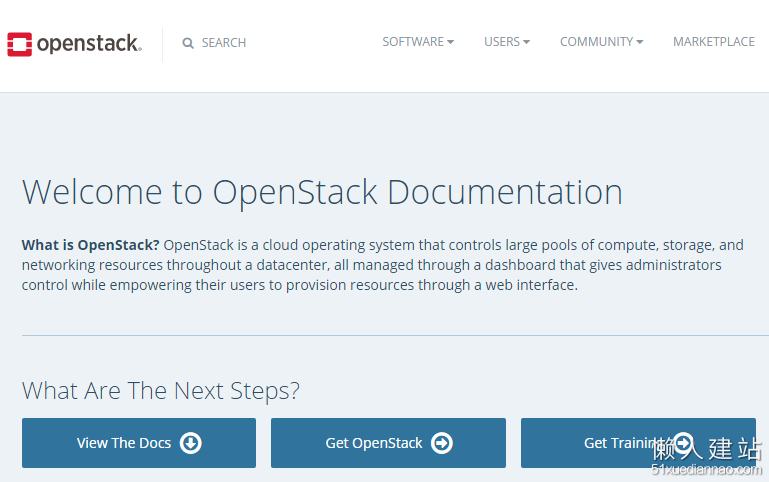Open the SOFTWARE dropdown menu

(x=418, y=42)
